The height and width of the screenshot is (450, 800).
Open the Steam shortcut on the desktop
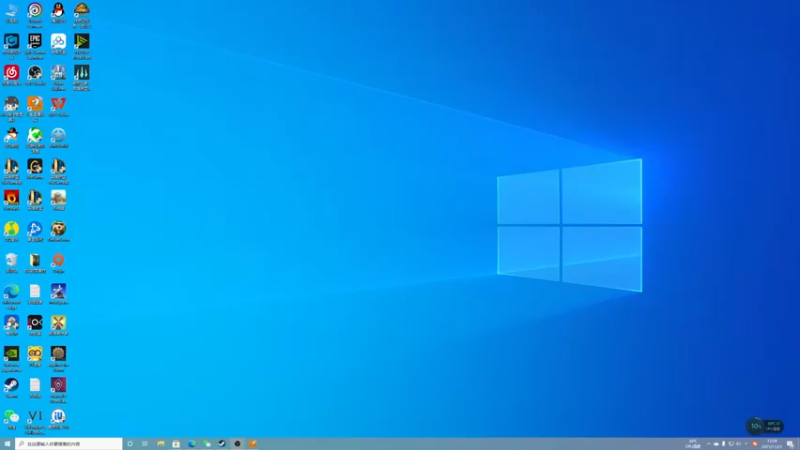click(11, 385)
